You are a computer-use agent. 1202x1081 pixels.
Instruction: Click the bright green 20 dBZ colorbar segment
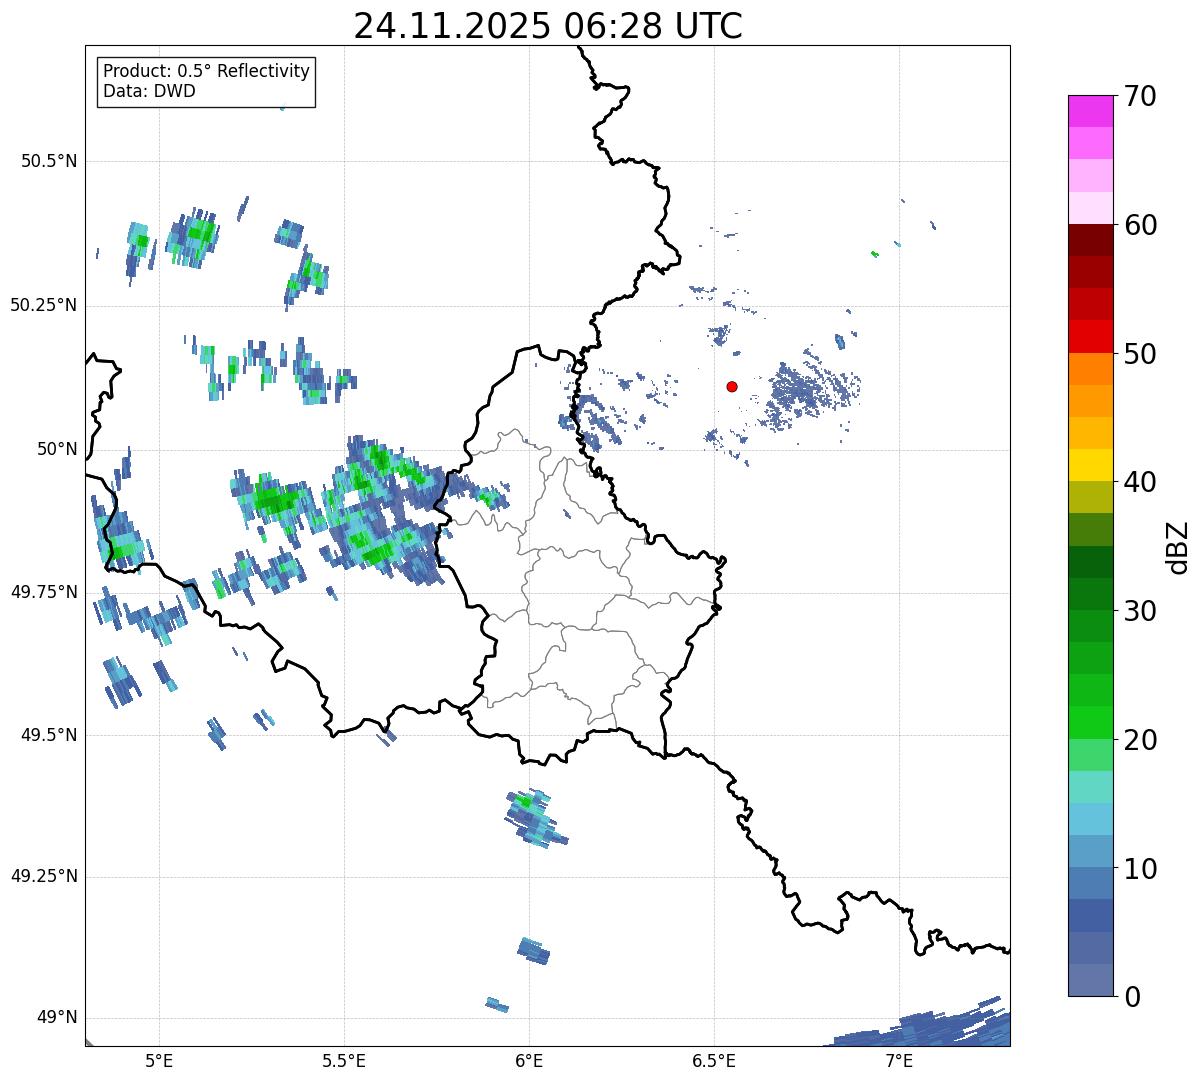pyautogui.click(x=1092, y=722)
